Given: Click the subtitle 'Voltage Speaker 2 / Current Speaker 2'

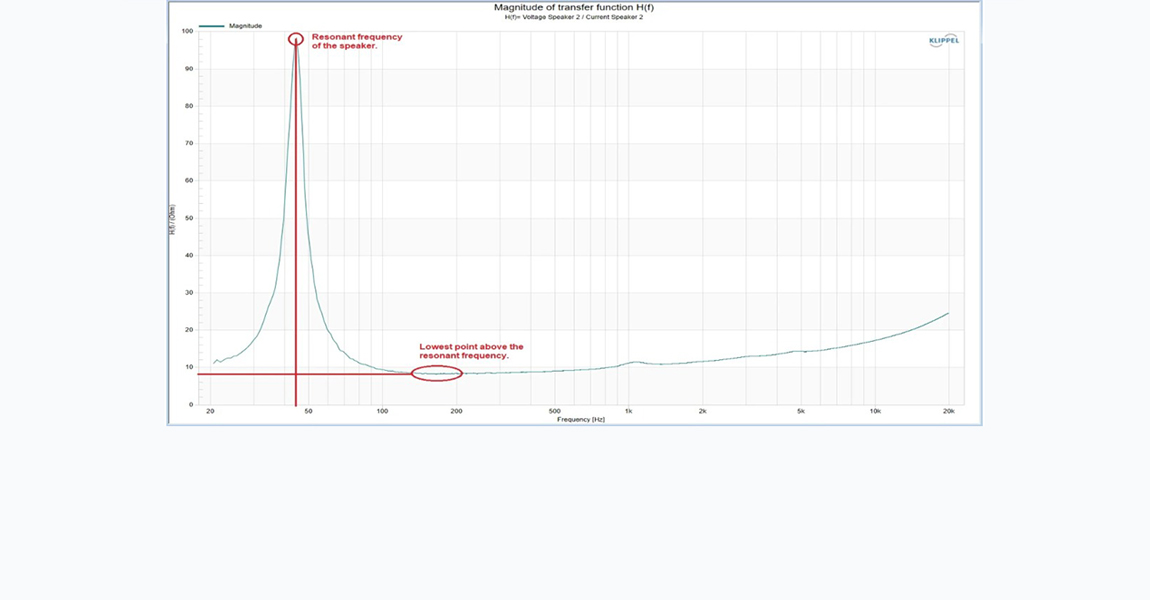Looking at the screenshot, I should tap(574, 17).
